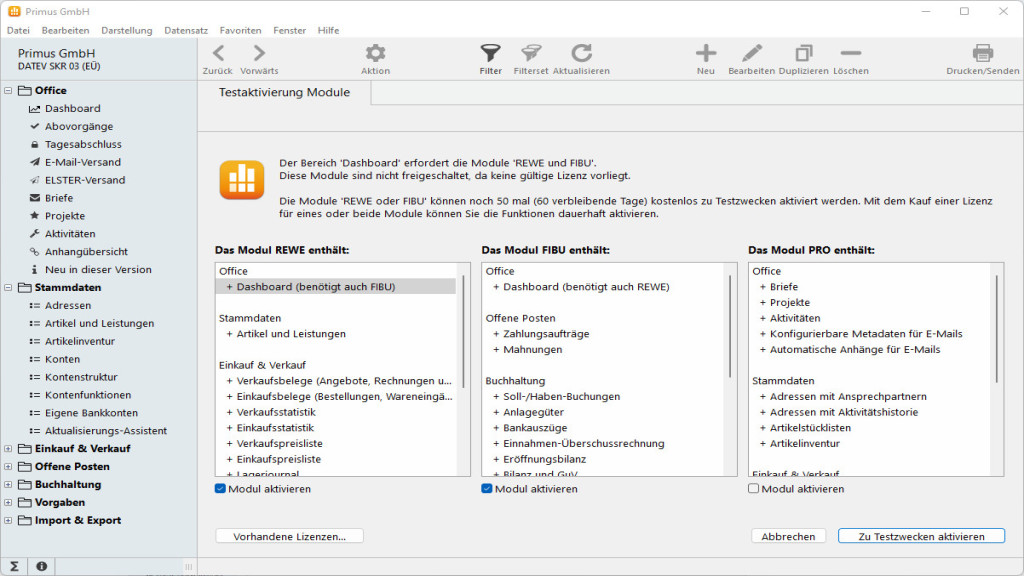Click the Duplizieren toolbar icon

coord(803,54)
